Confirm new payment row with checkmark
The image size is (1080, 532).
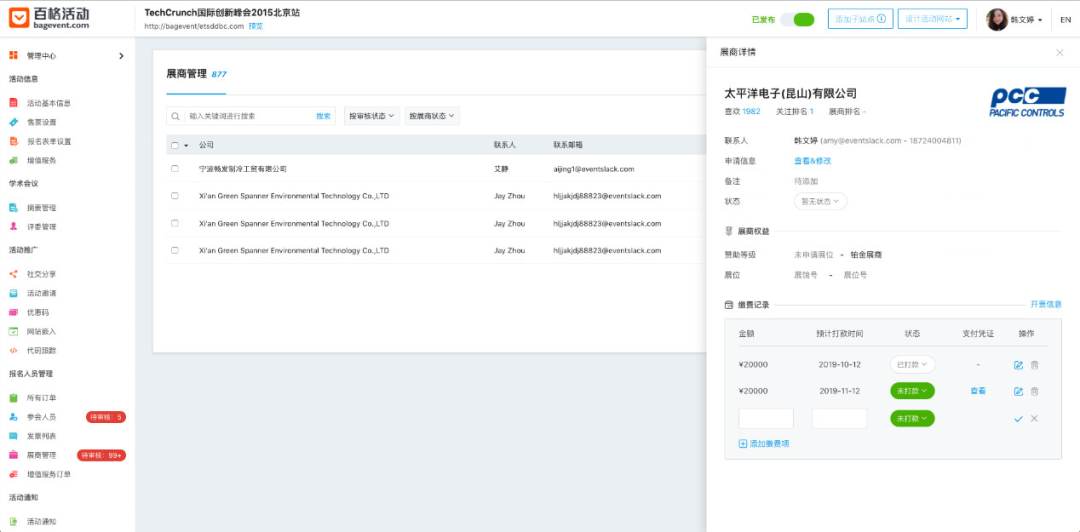(x=1018, y=418)
